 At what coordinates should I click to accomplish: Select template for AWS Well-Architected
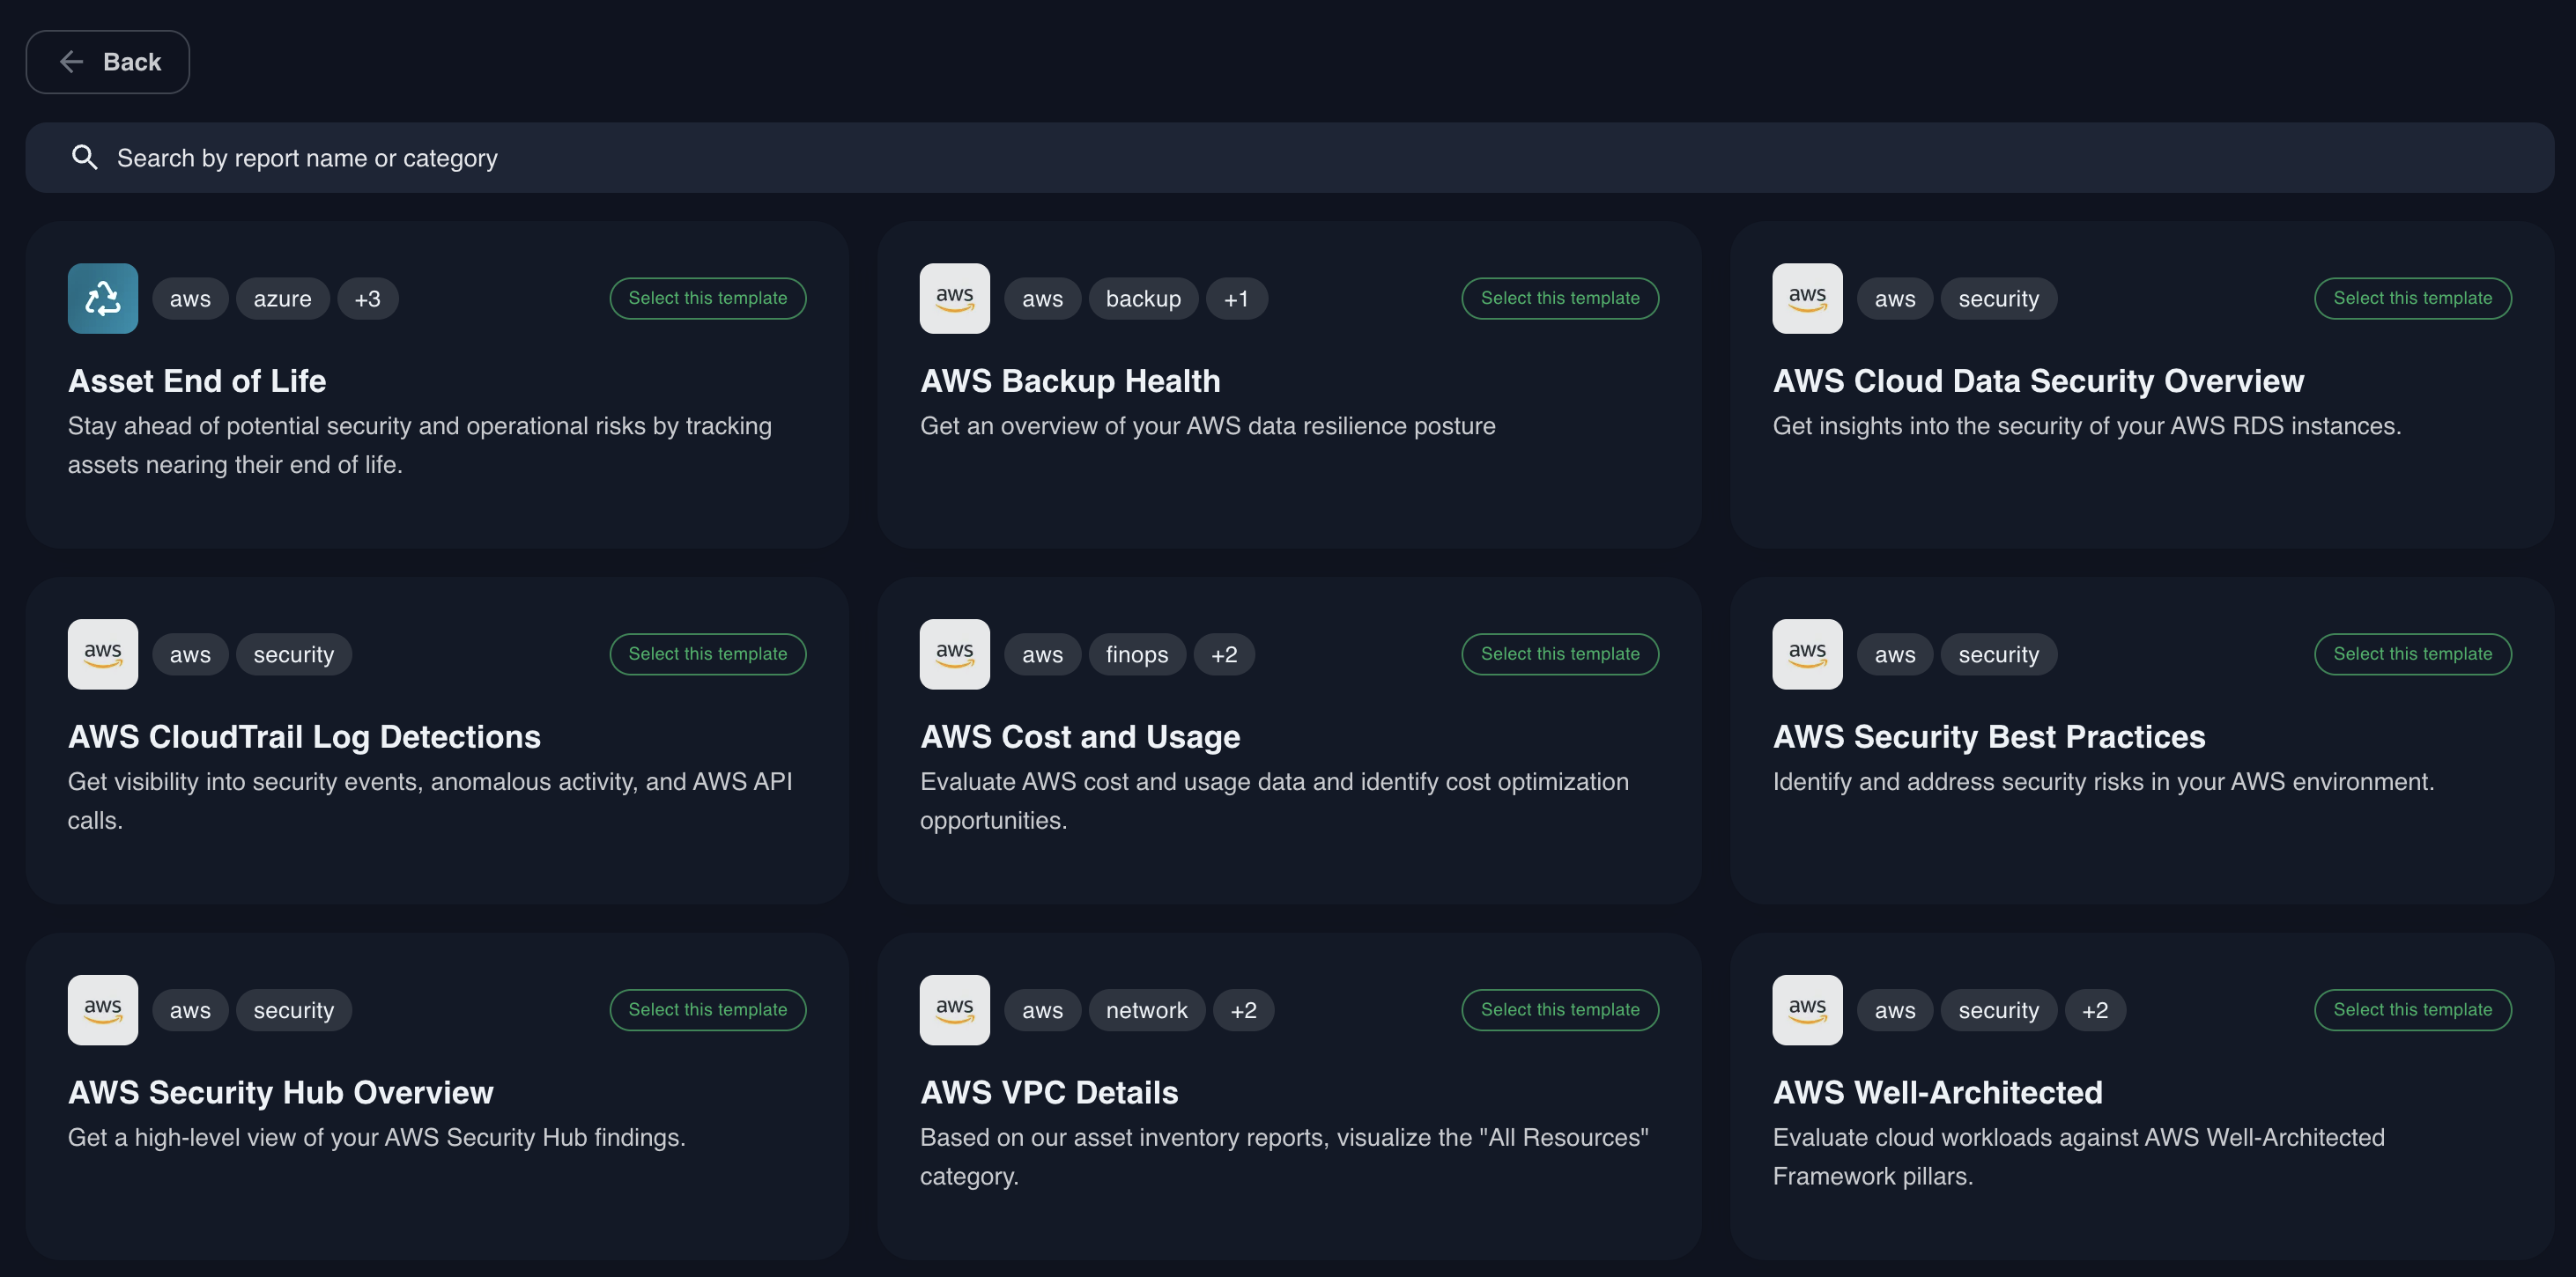pyautogui.click(x=2411, y=1009)
